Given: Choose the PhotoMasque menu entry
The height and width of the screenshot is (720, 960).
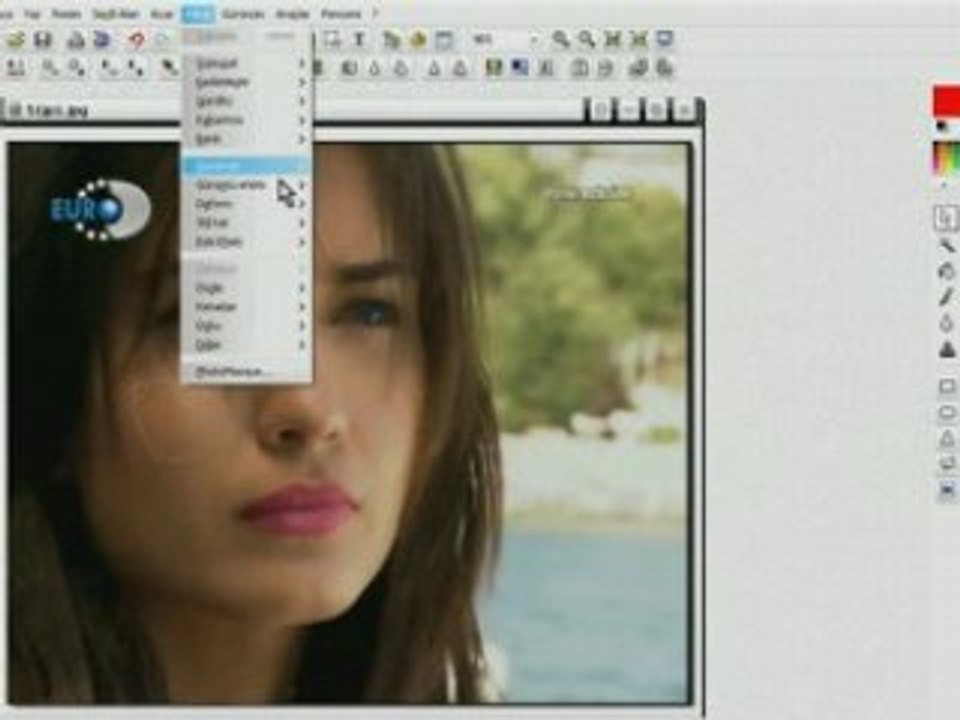Looking at the screenshot, I should click(247, 371).
